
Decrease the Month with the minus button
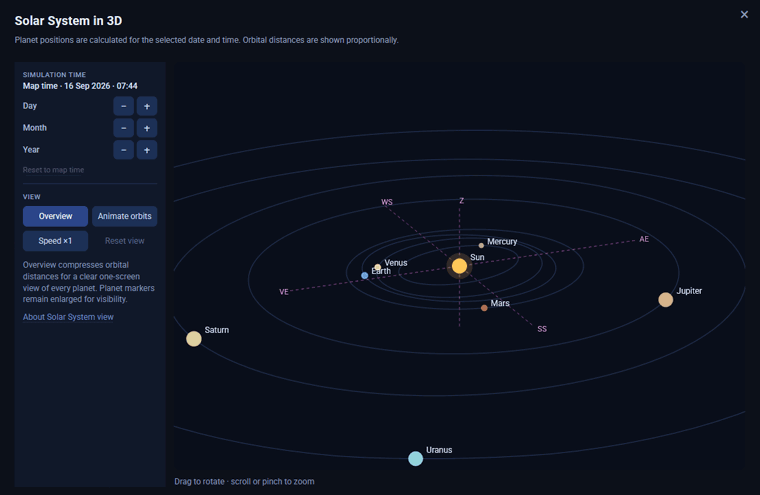(x=124, y=128)
